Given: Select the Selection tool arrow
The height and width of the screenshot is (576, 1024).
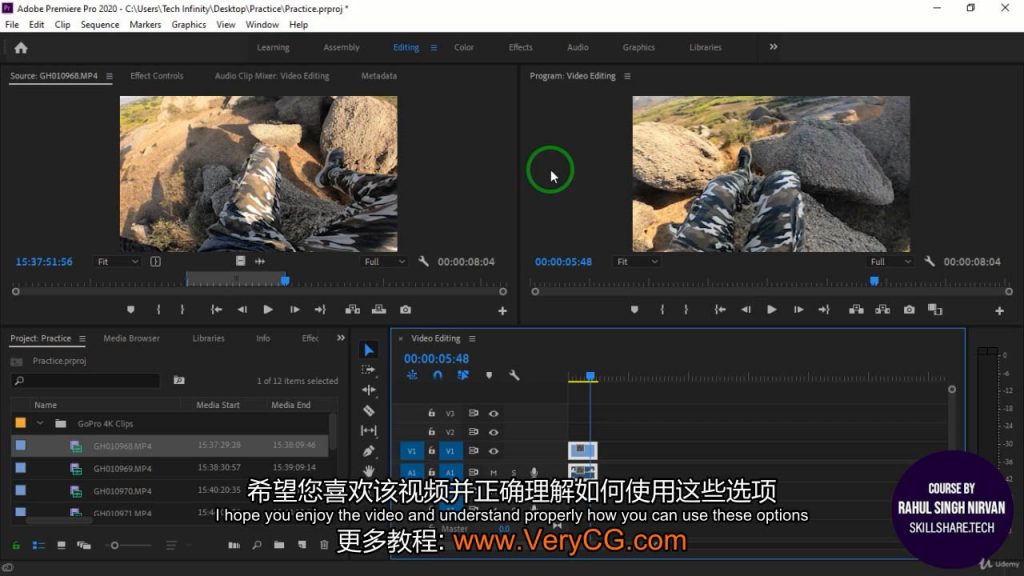Looking at the screenshot, I should (x=368, y=350).
